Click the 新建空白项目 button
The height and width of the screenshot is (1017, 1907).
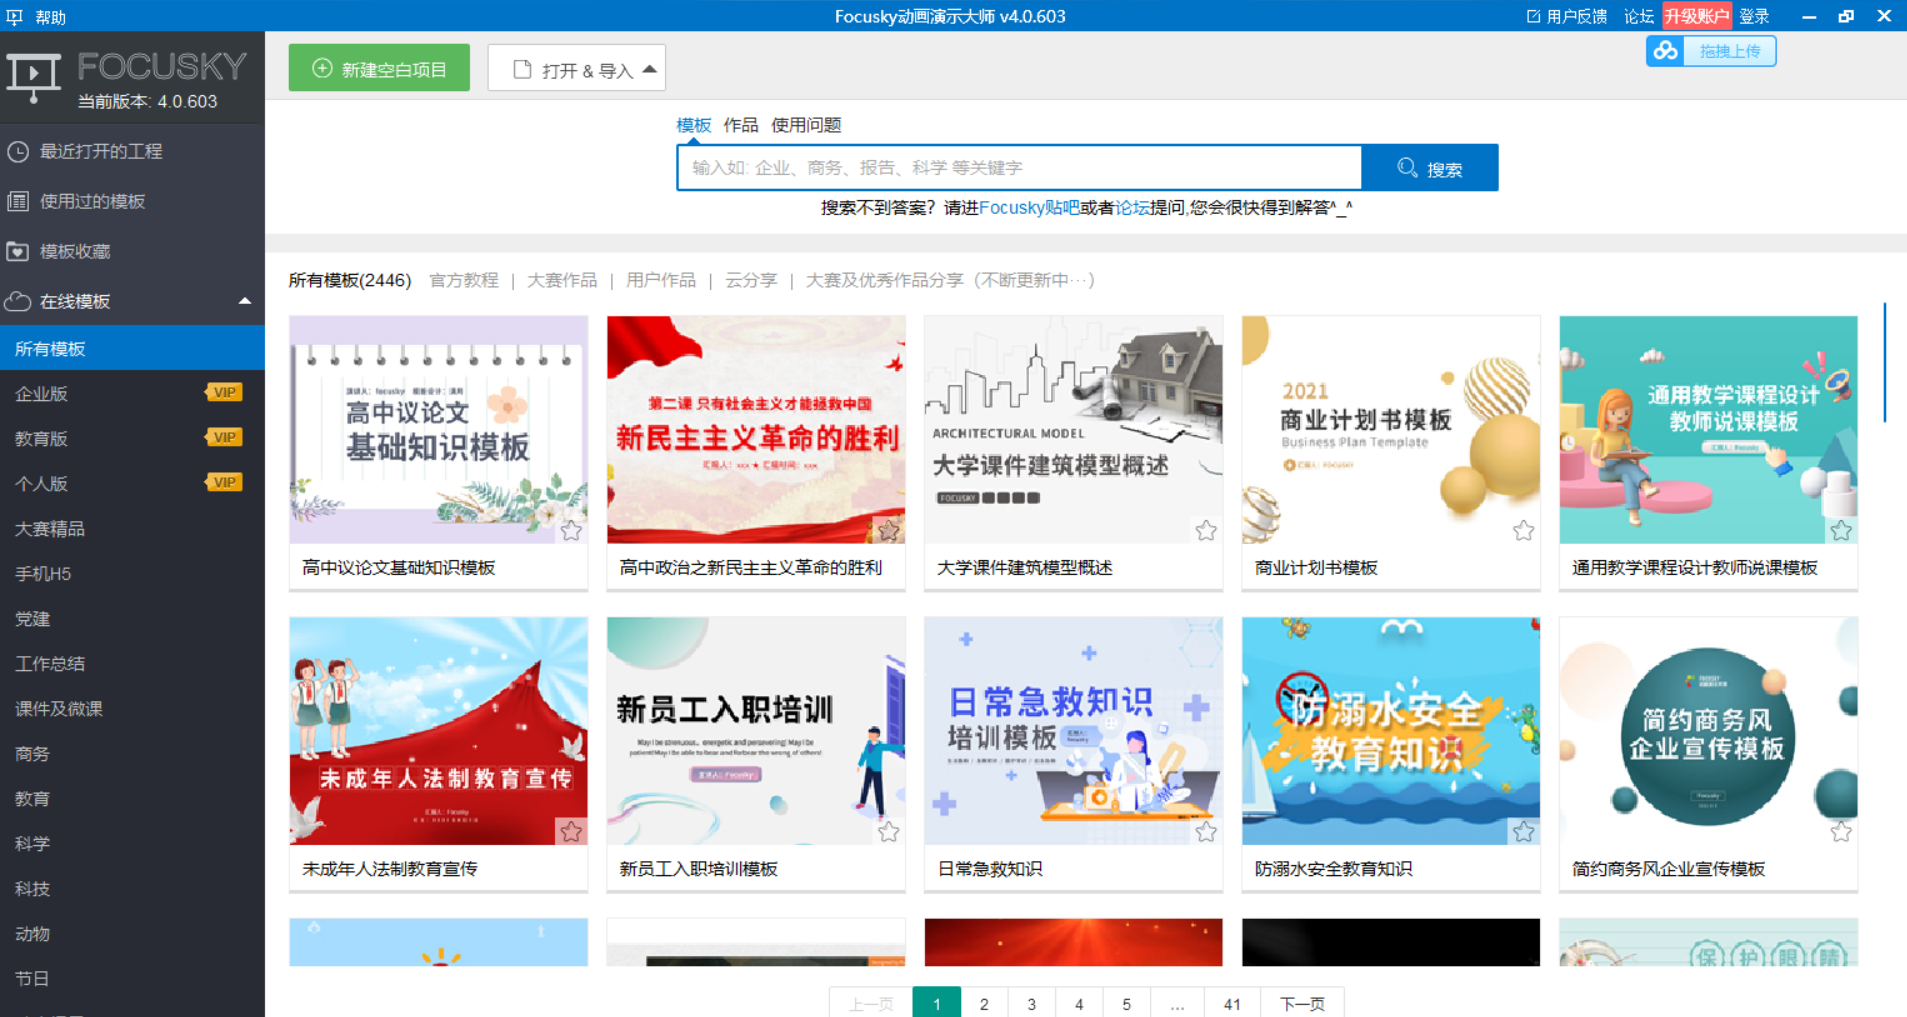[x=379, y=67]
